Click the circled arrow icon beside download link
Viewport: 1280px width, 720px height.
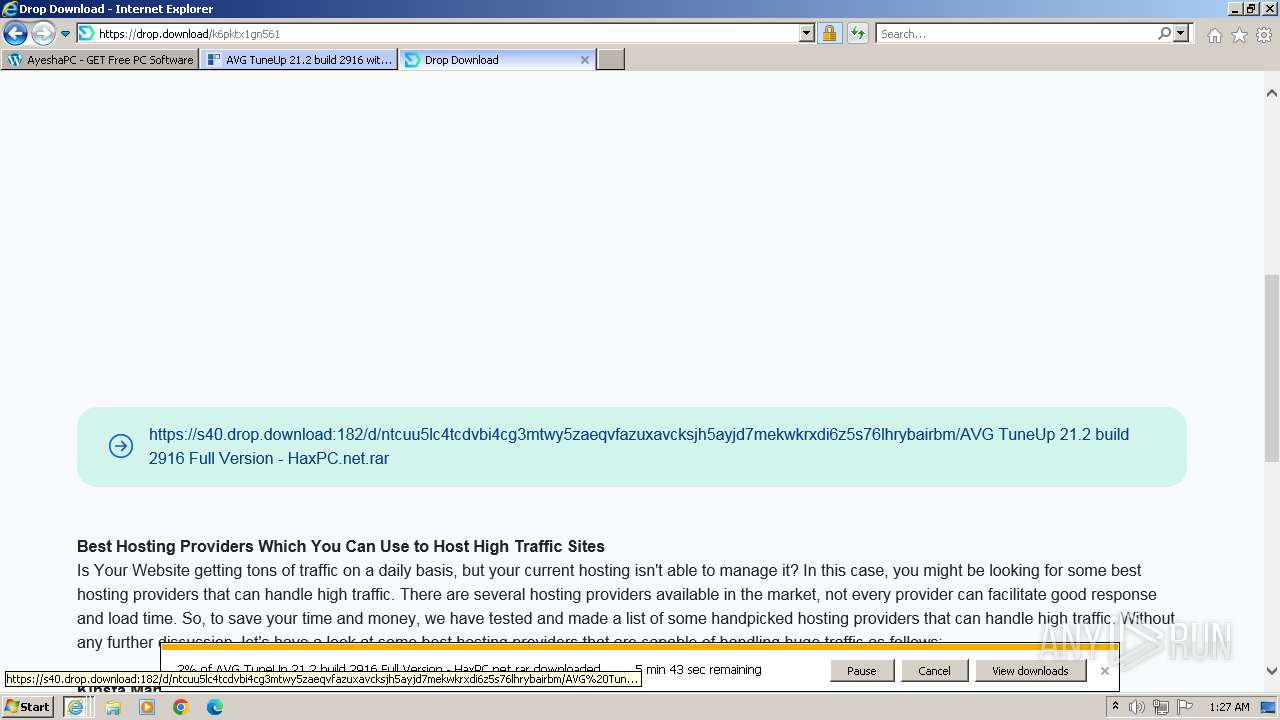point(121,446)
